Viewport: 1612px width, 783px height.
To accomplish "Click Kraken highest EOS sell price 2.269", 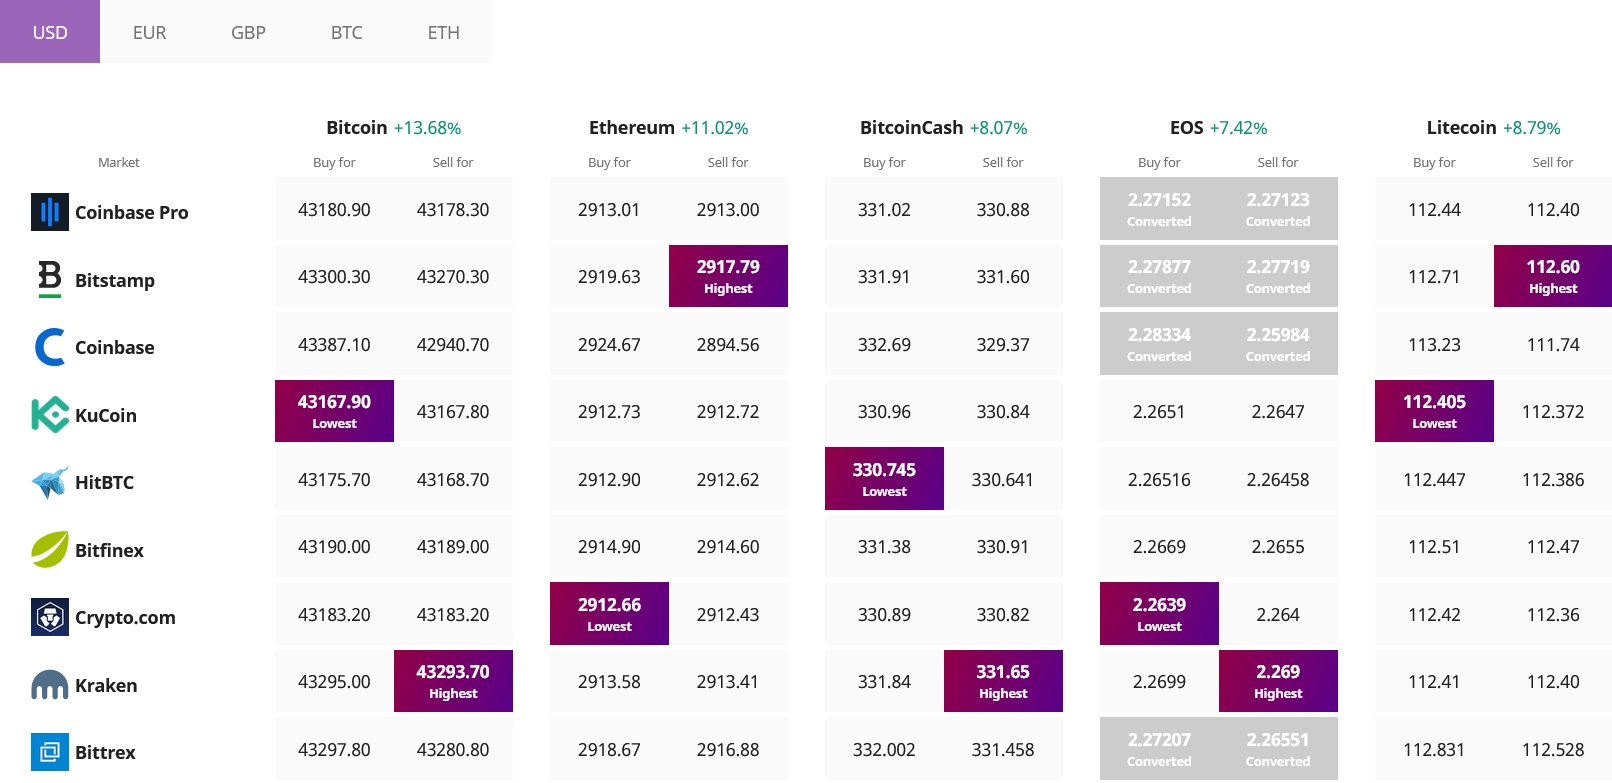I will point(1278,681).
